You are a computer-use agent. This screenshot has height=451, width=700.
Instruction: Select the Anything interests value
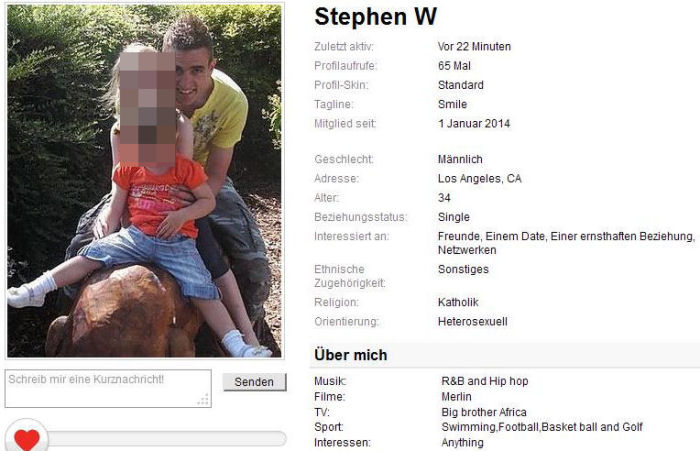462,443
